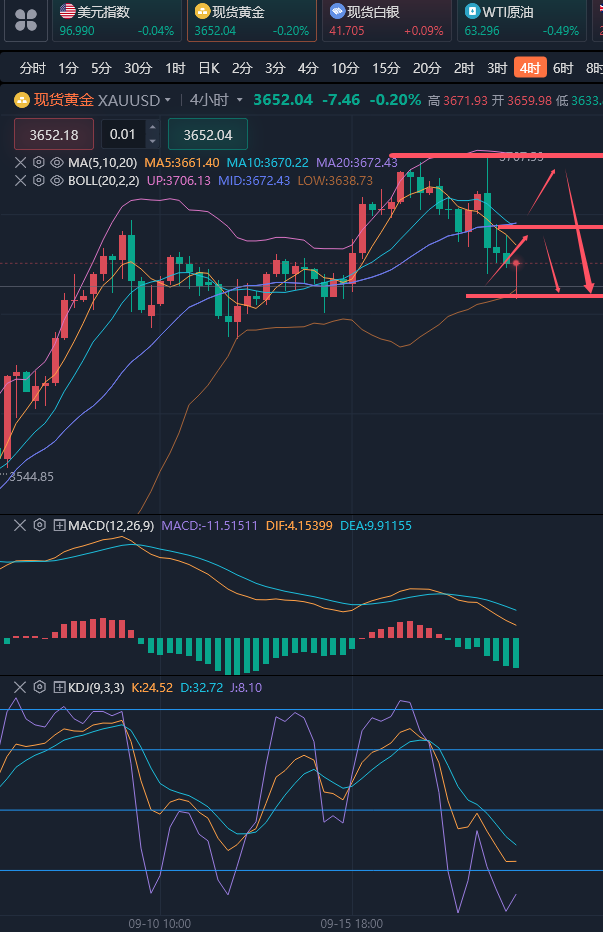
Task: Open settings gear for KDJ(9,3,3)
Action: (x=39, y=687)
